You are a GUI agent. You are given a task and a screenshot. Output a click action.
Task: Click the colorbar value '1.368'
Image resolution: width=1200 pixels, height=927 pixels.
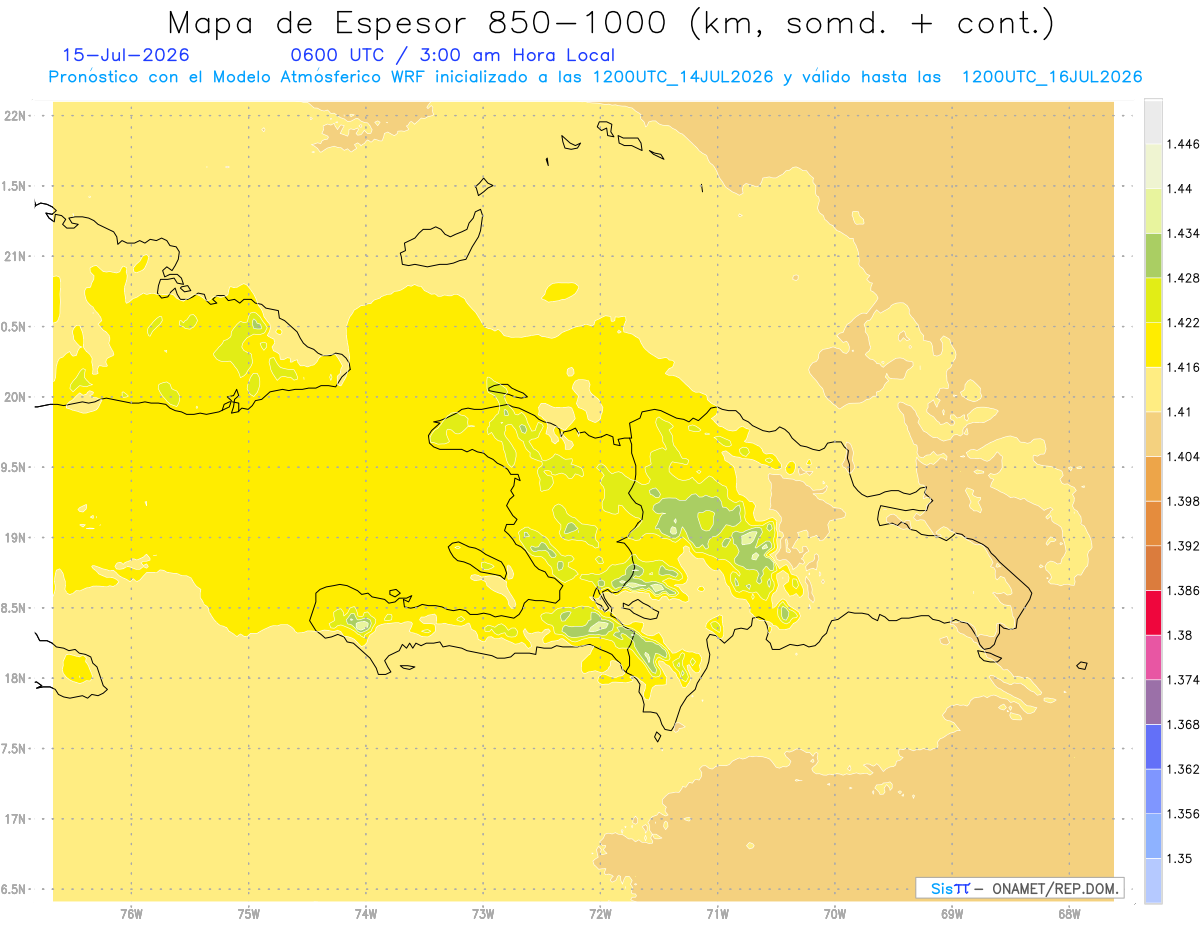coord(1183,724)
